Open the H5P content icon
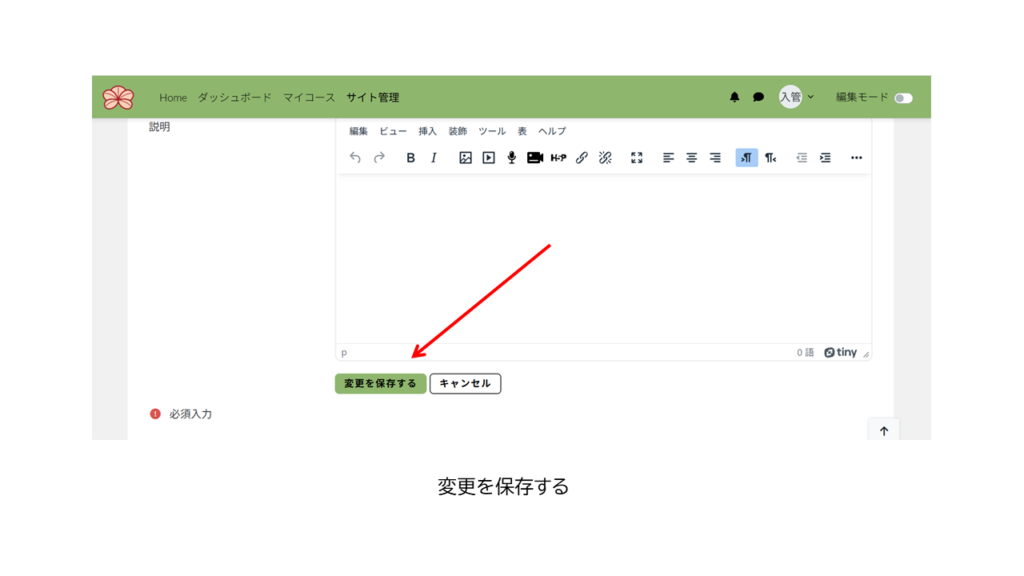1024x576 pixels. point(558,158)
